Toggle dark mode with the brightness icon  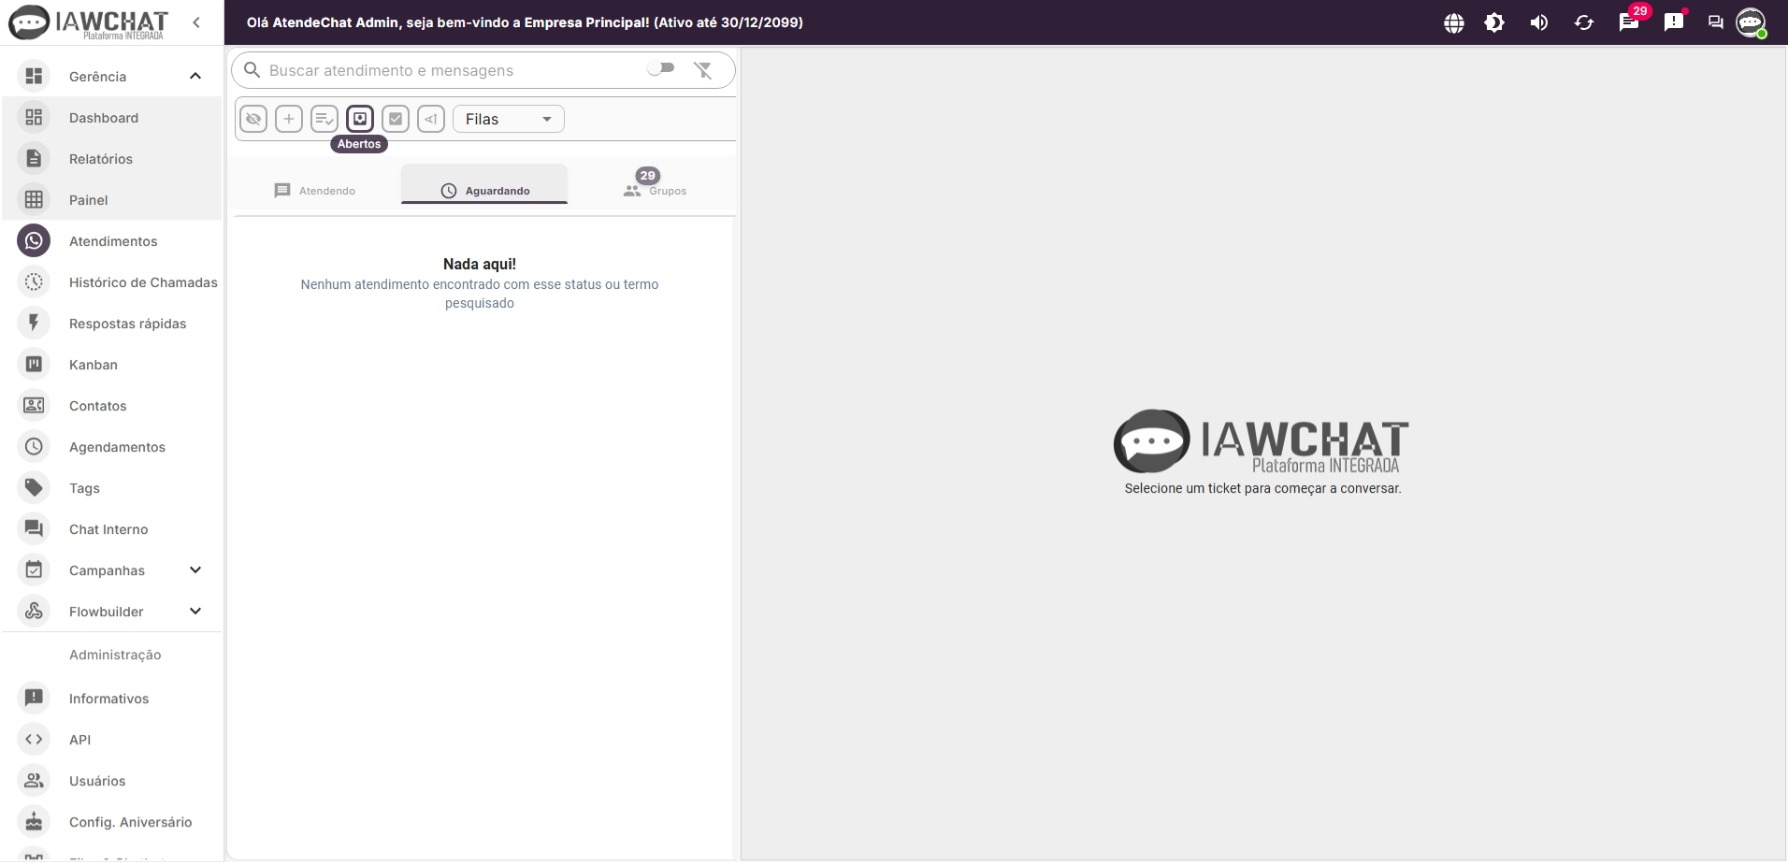point(1494,23)
